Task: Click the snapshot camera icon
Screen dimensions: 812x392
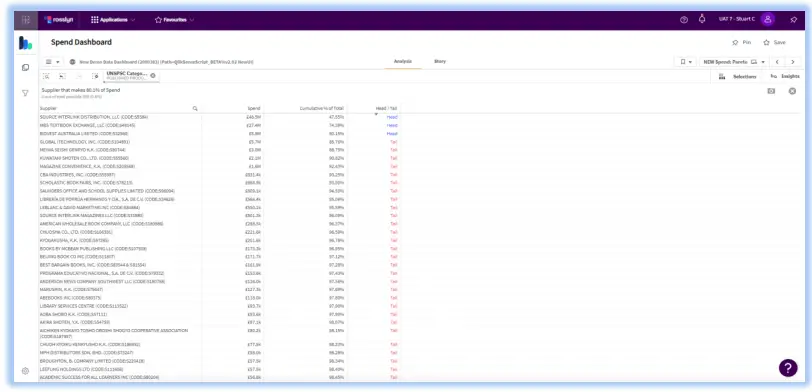Action: (x=771, y=91)
